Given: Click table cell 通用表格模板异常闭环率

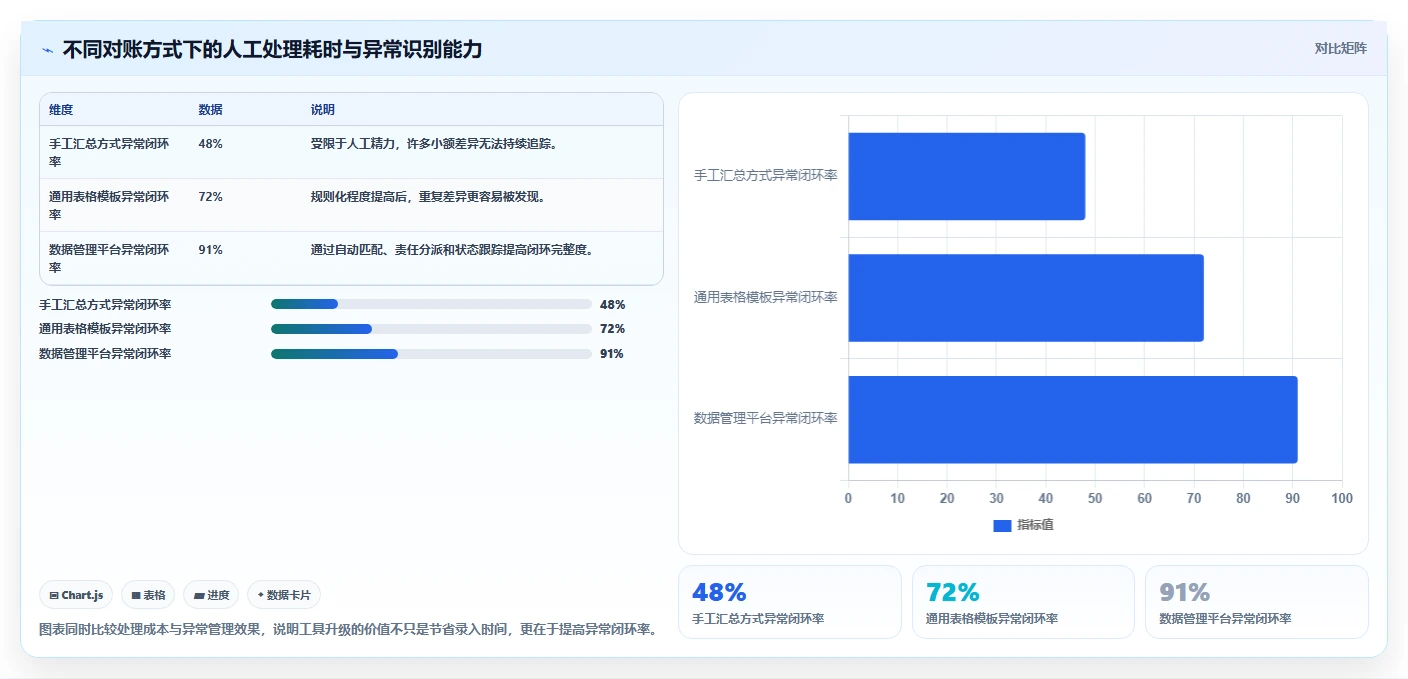Looking at the screenshot, I should click(x=109, y=205).
